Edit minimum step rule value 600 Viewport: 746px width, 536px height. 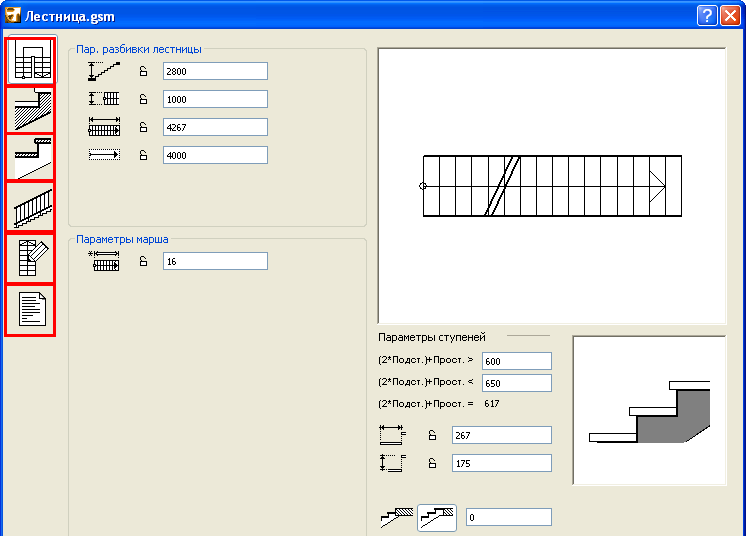517,361
